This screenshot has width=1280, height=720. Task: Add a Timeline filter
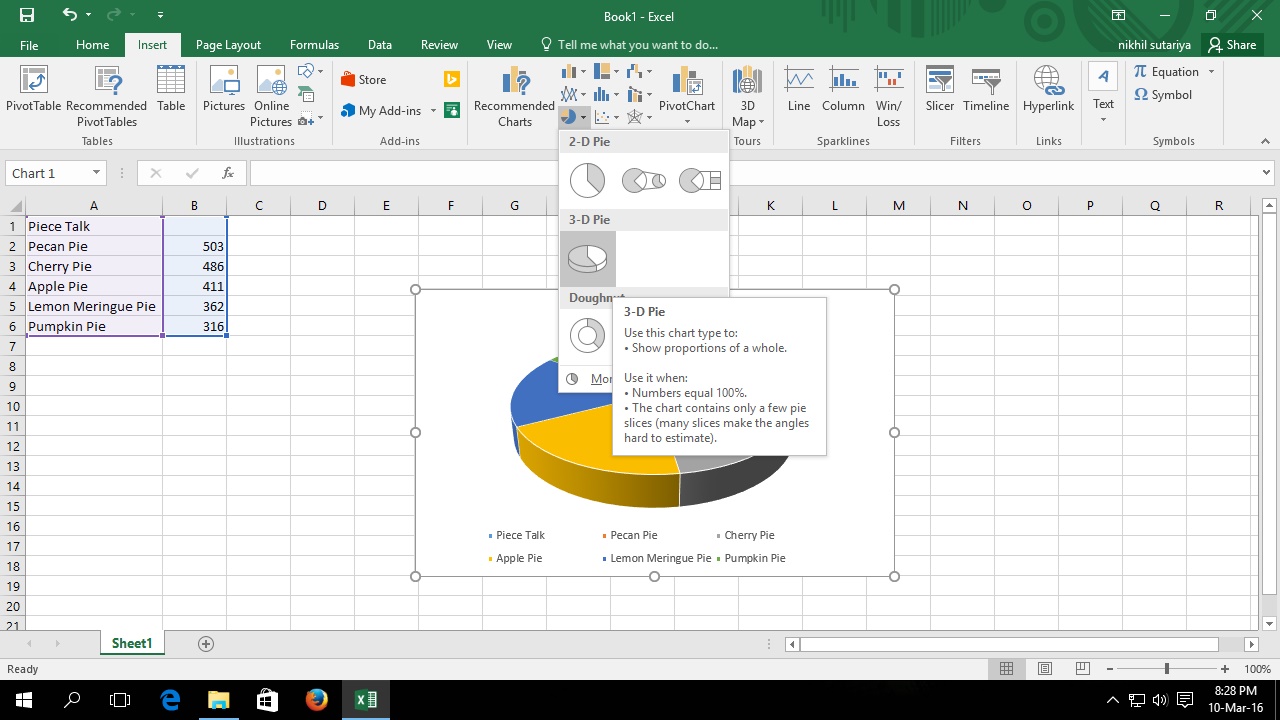point(986,89)
